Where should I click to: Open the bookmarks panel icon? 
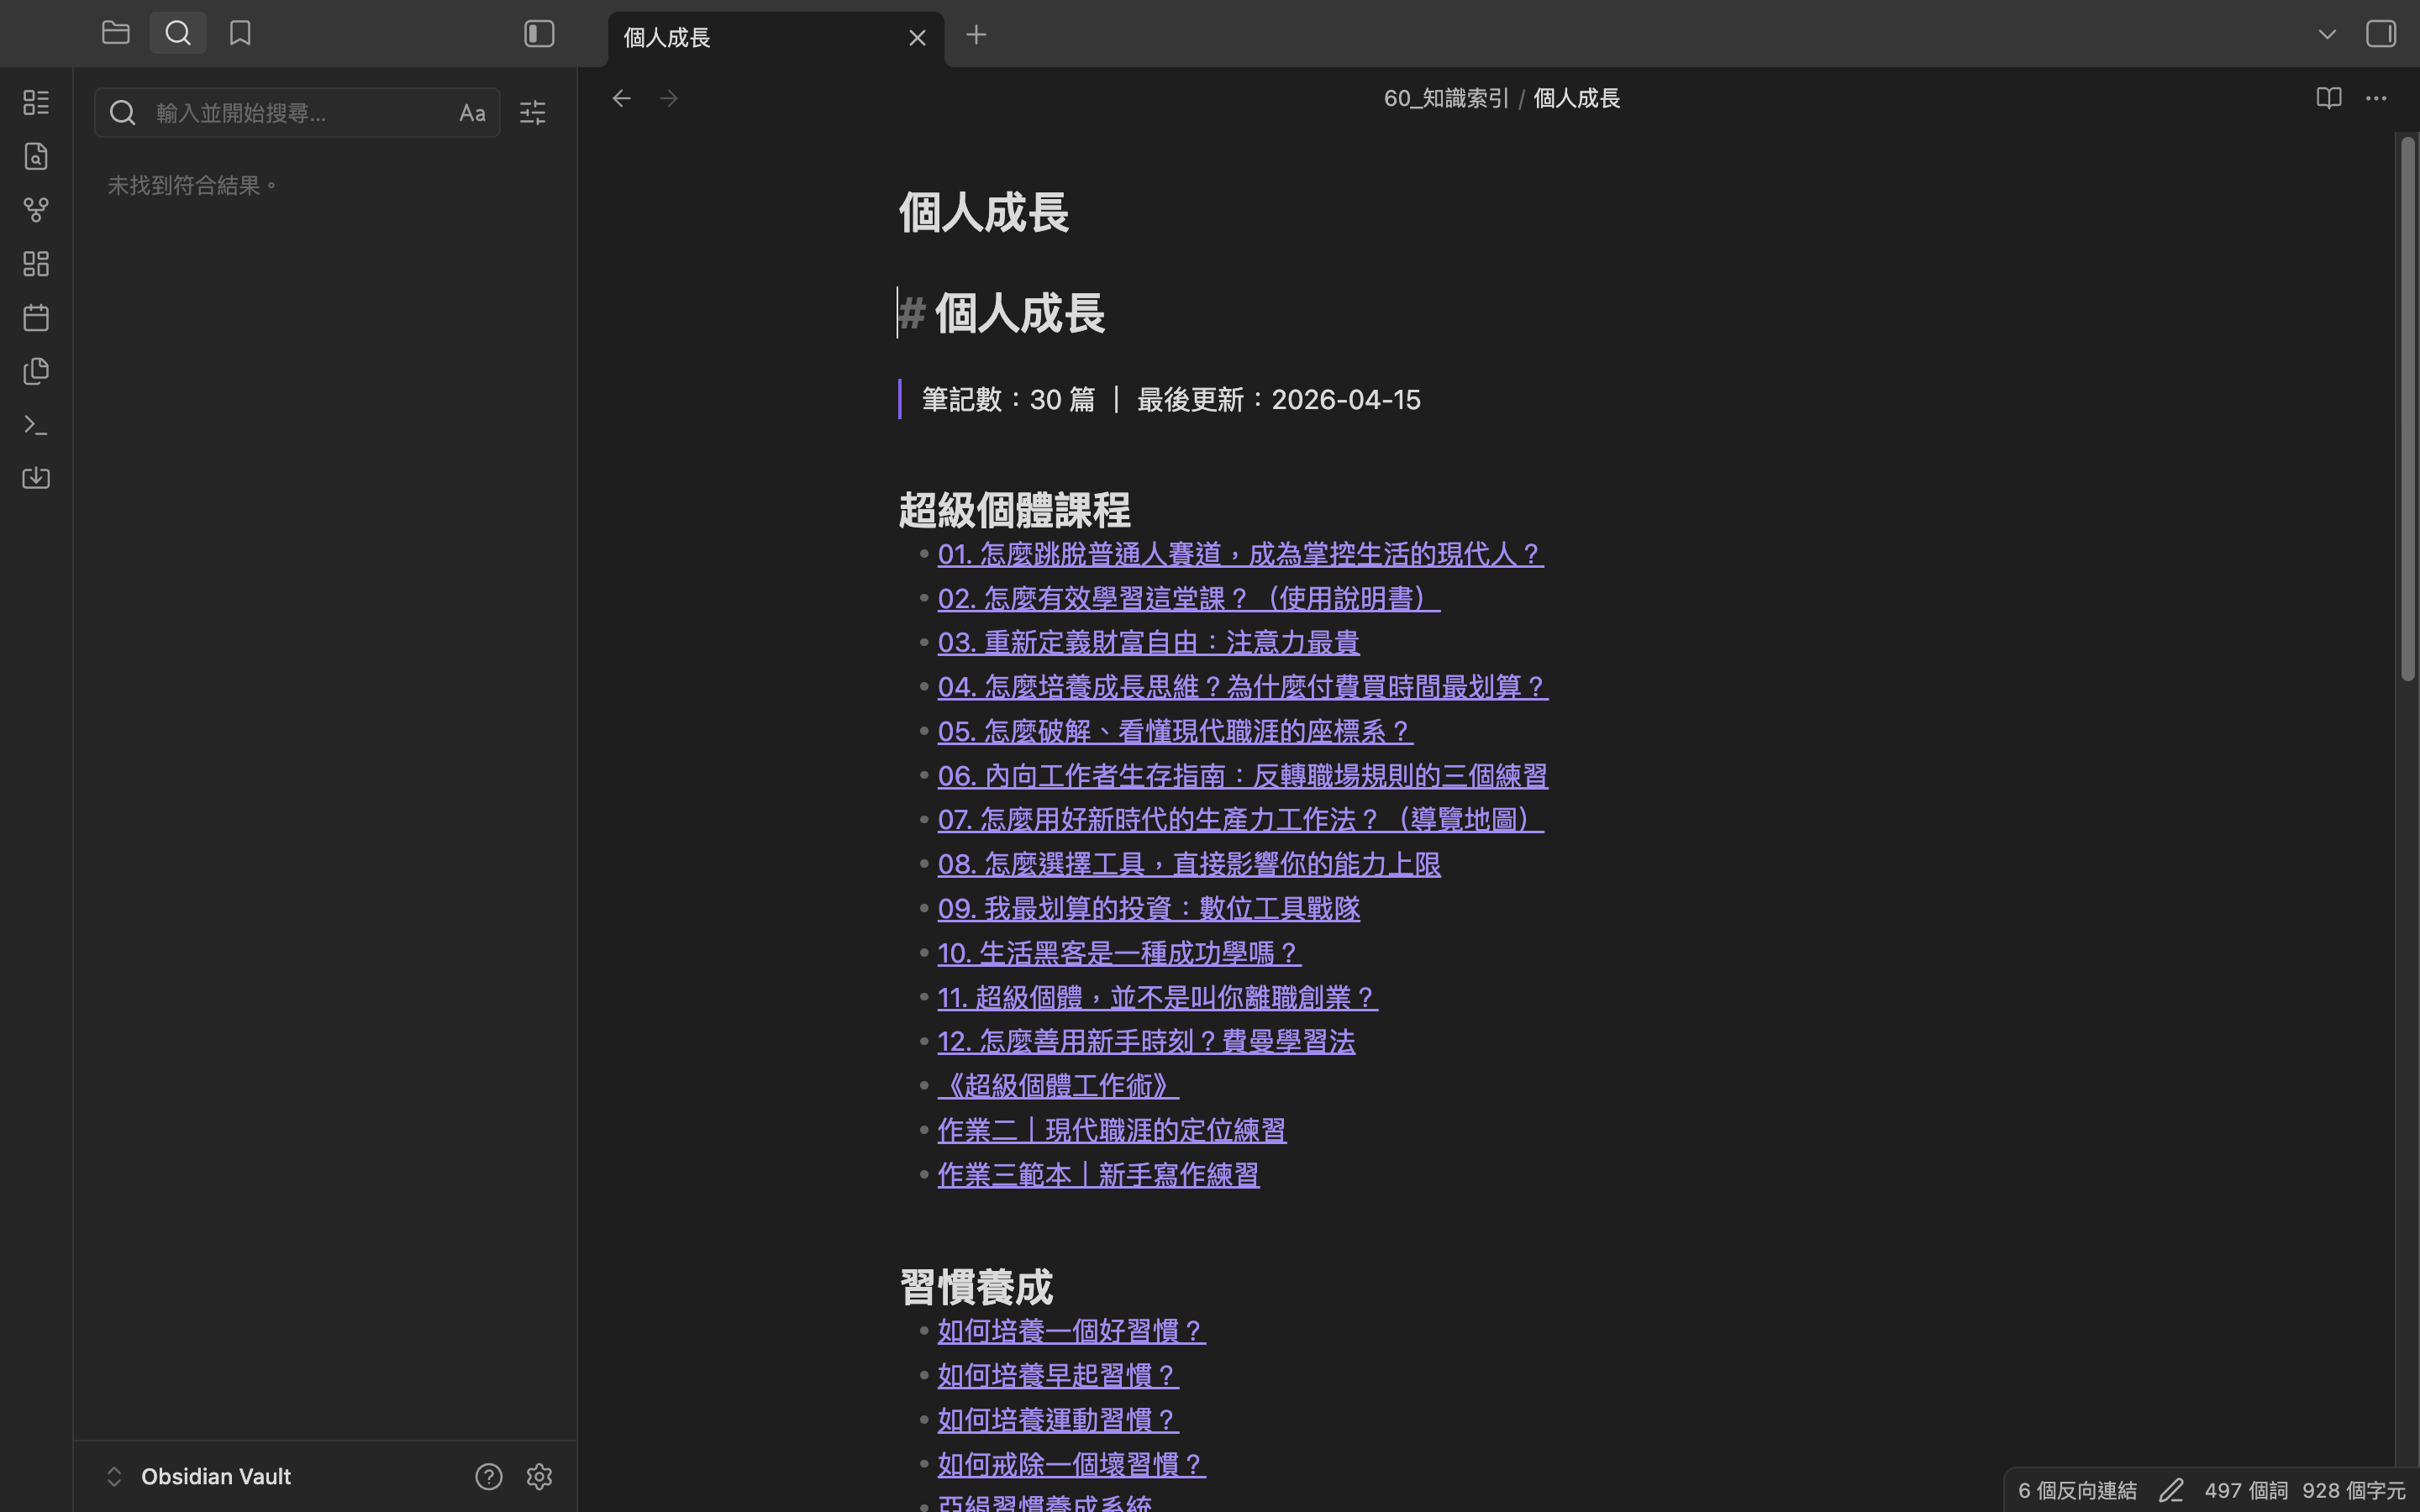tap(240, 33)
